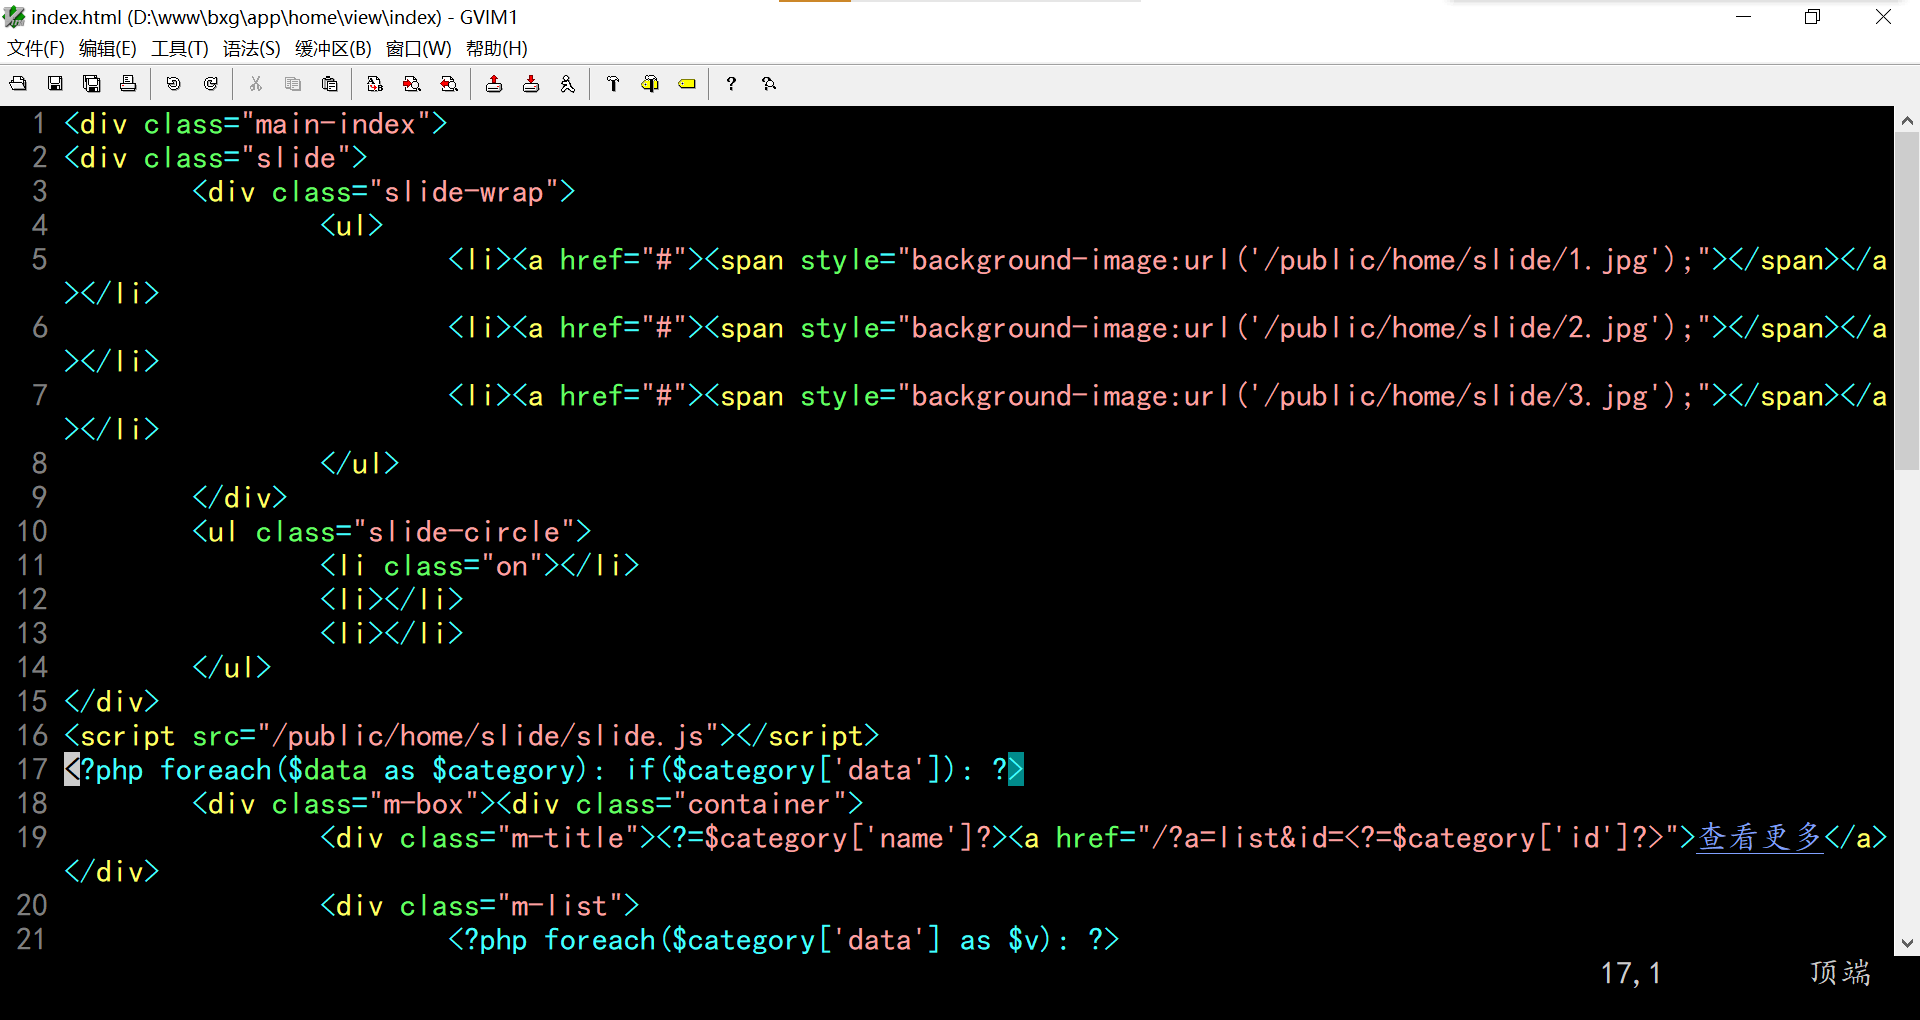Click the Copy toolbar icon

point(293,84)
